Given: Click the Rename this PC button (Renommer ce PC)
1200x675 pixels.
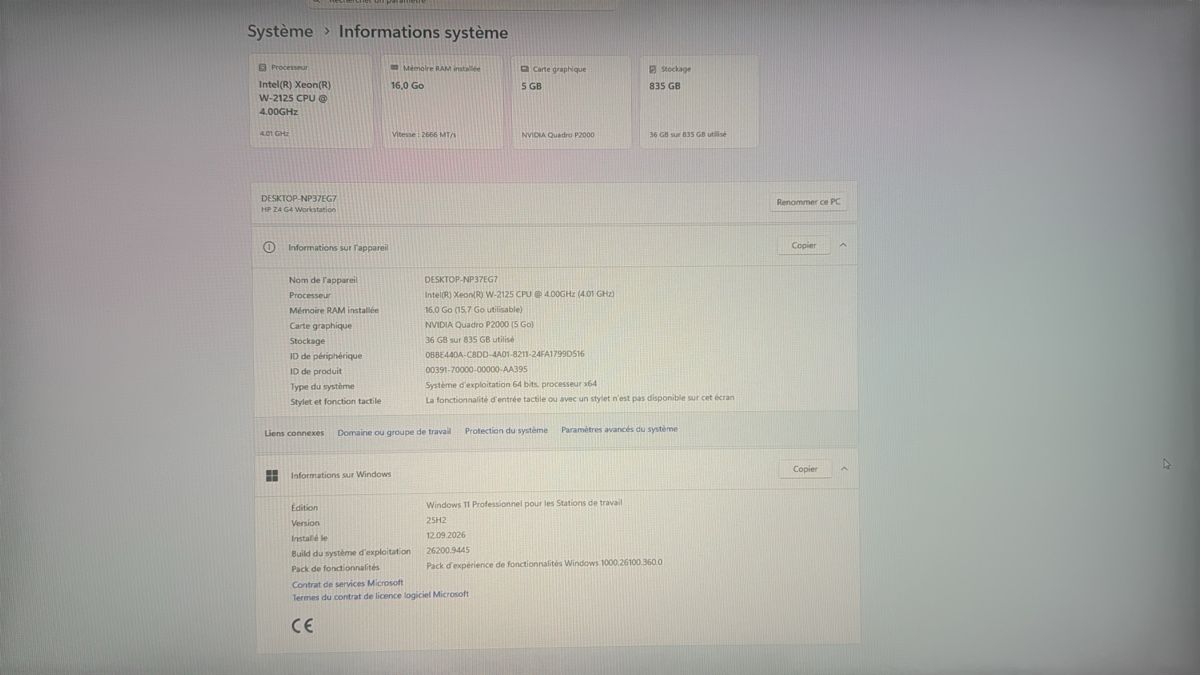Looking at the screenshot, I should coord(808,202).
